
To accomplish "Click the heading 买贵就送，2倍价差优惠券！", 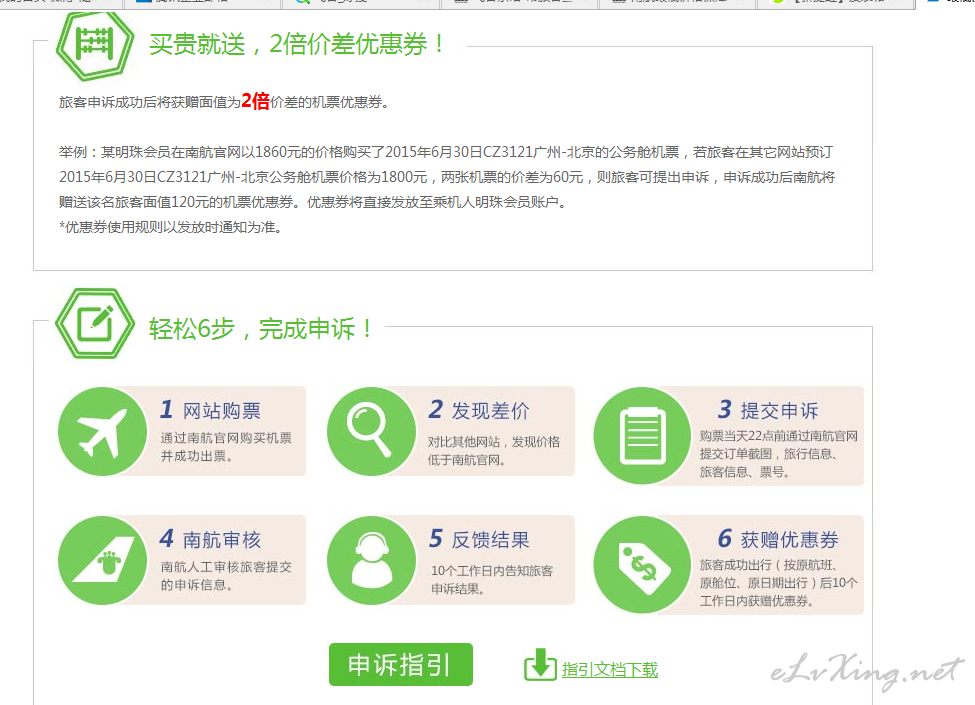I will 297,44.
